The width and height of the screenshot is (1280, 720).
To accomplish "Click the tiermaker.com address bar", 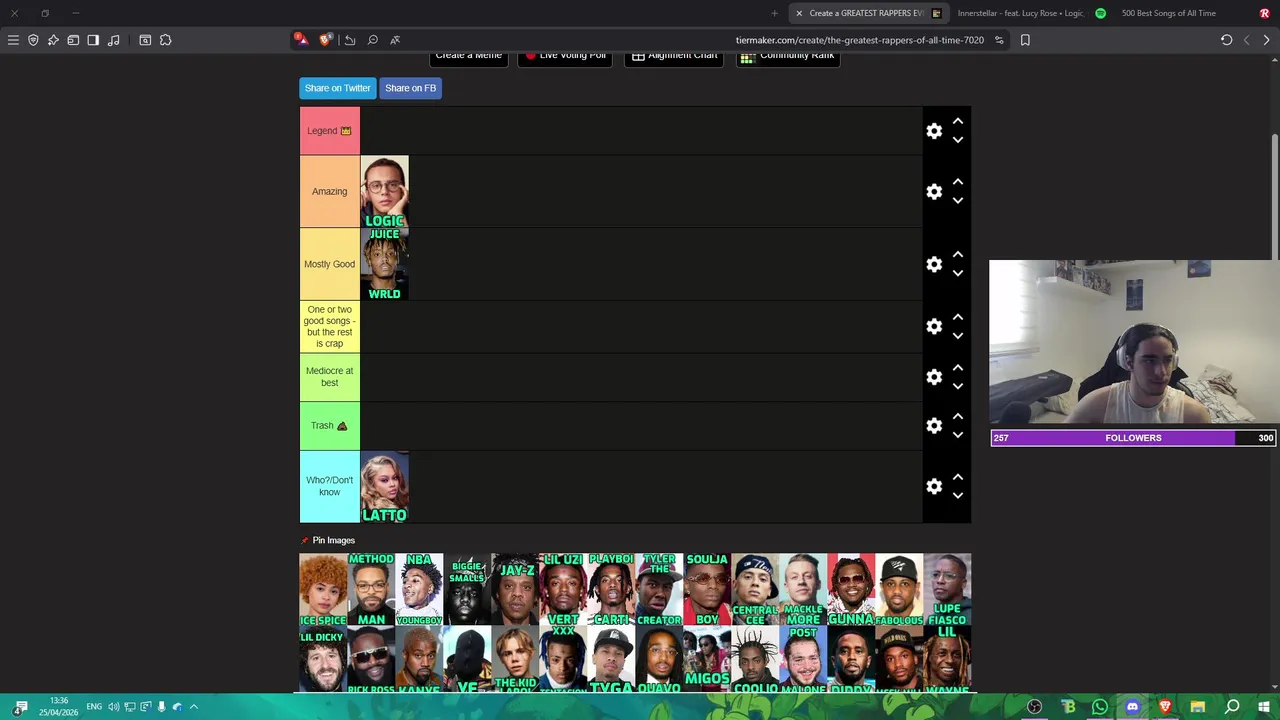I will point(859,40).
